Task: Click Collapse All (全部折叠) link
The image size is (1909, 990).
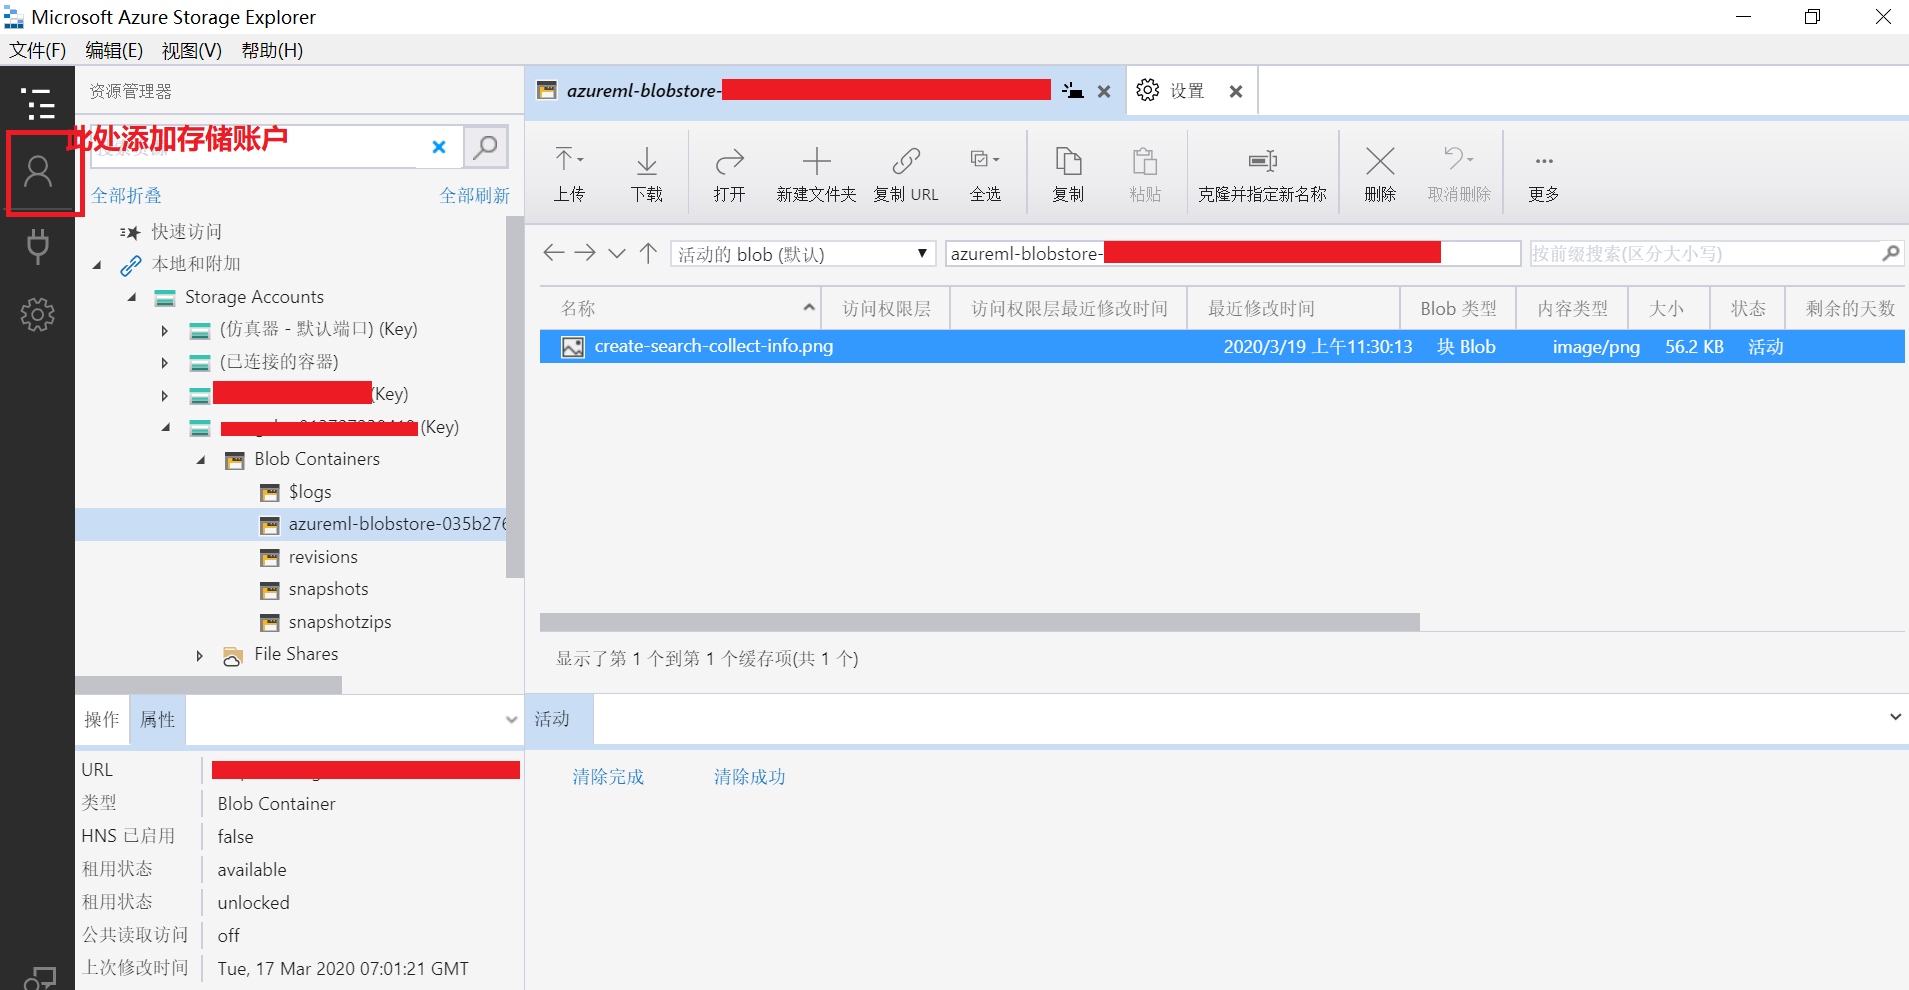Action: coord(126,195)
